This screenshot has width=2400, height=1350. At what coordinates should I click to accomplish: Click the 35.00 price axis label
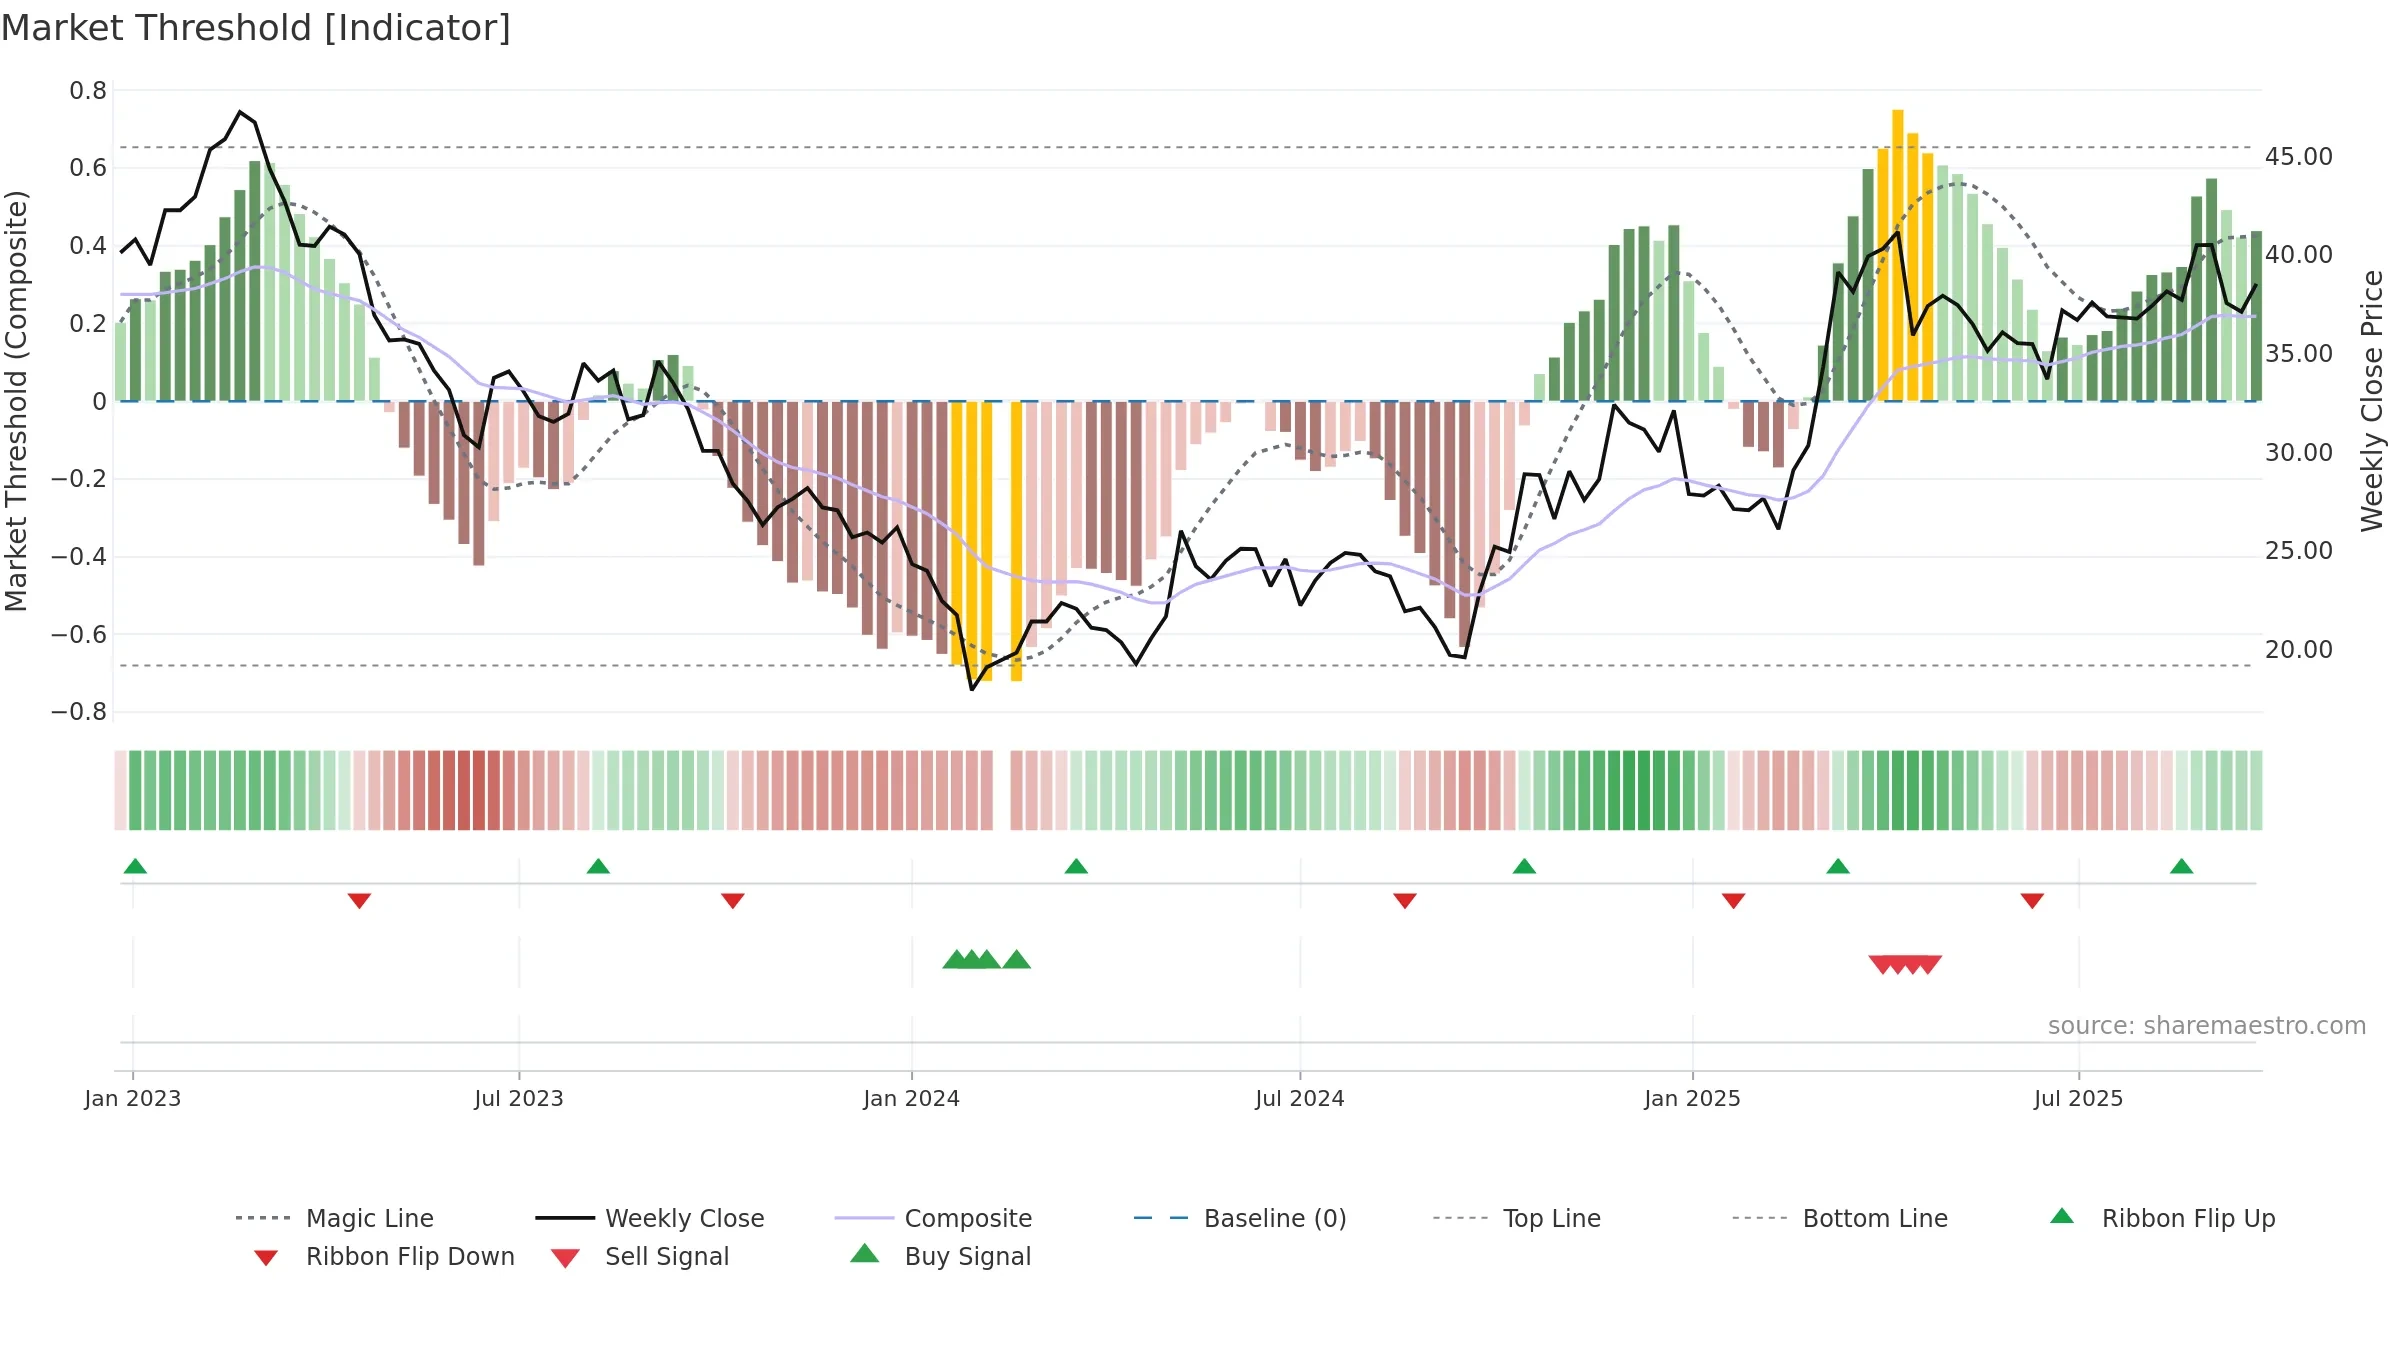click(2299, 354)
